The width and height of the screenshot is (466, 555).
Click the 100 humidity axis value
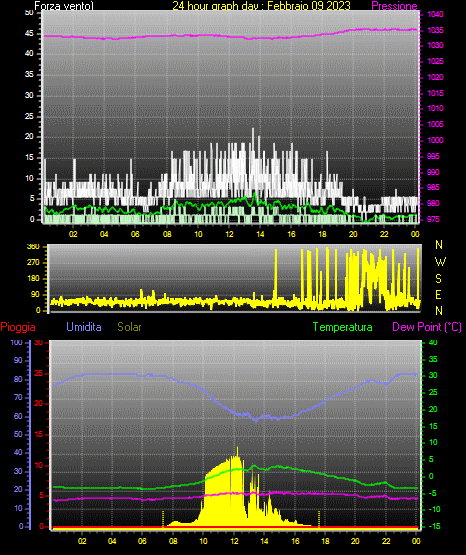16,342
